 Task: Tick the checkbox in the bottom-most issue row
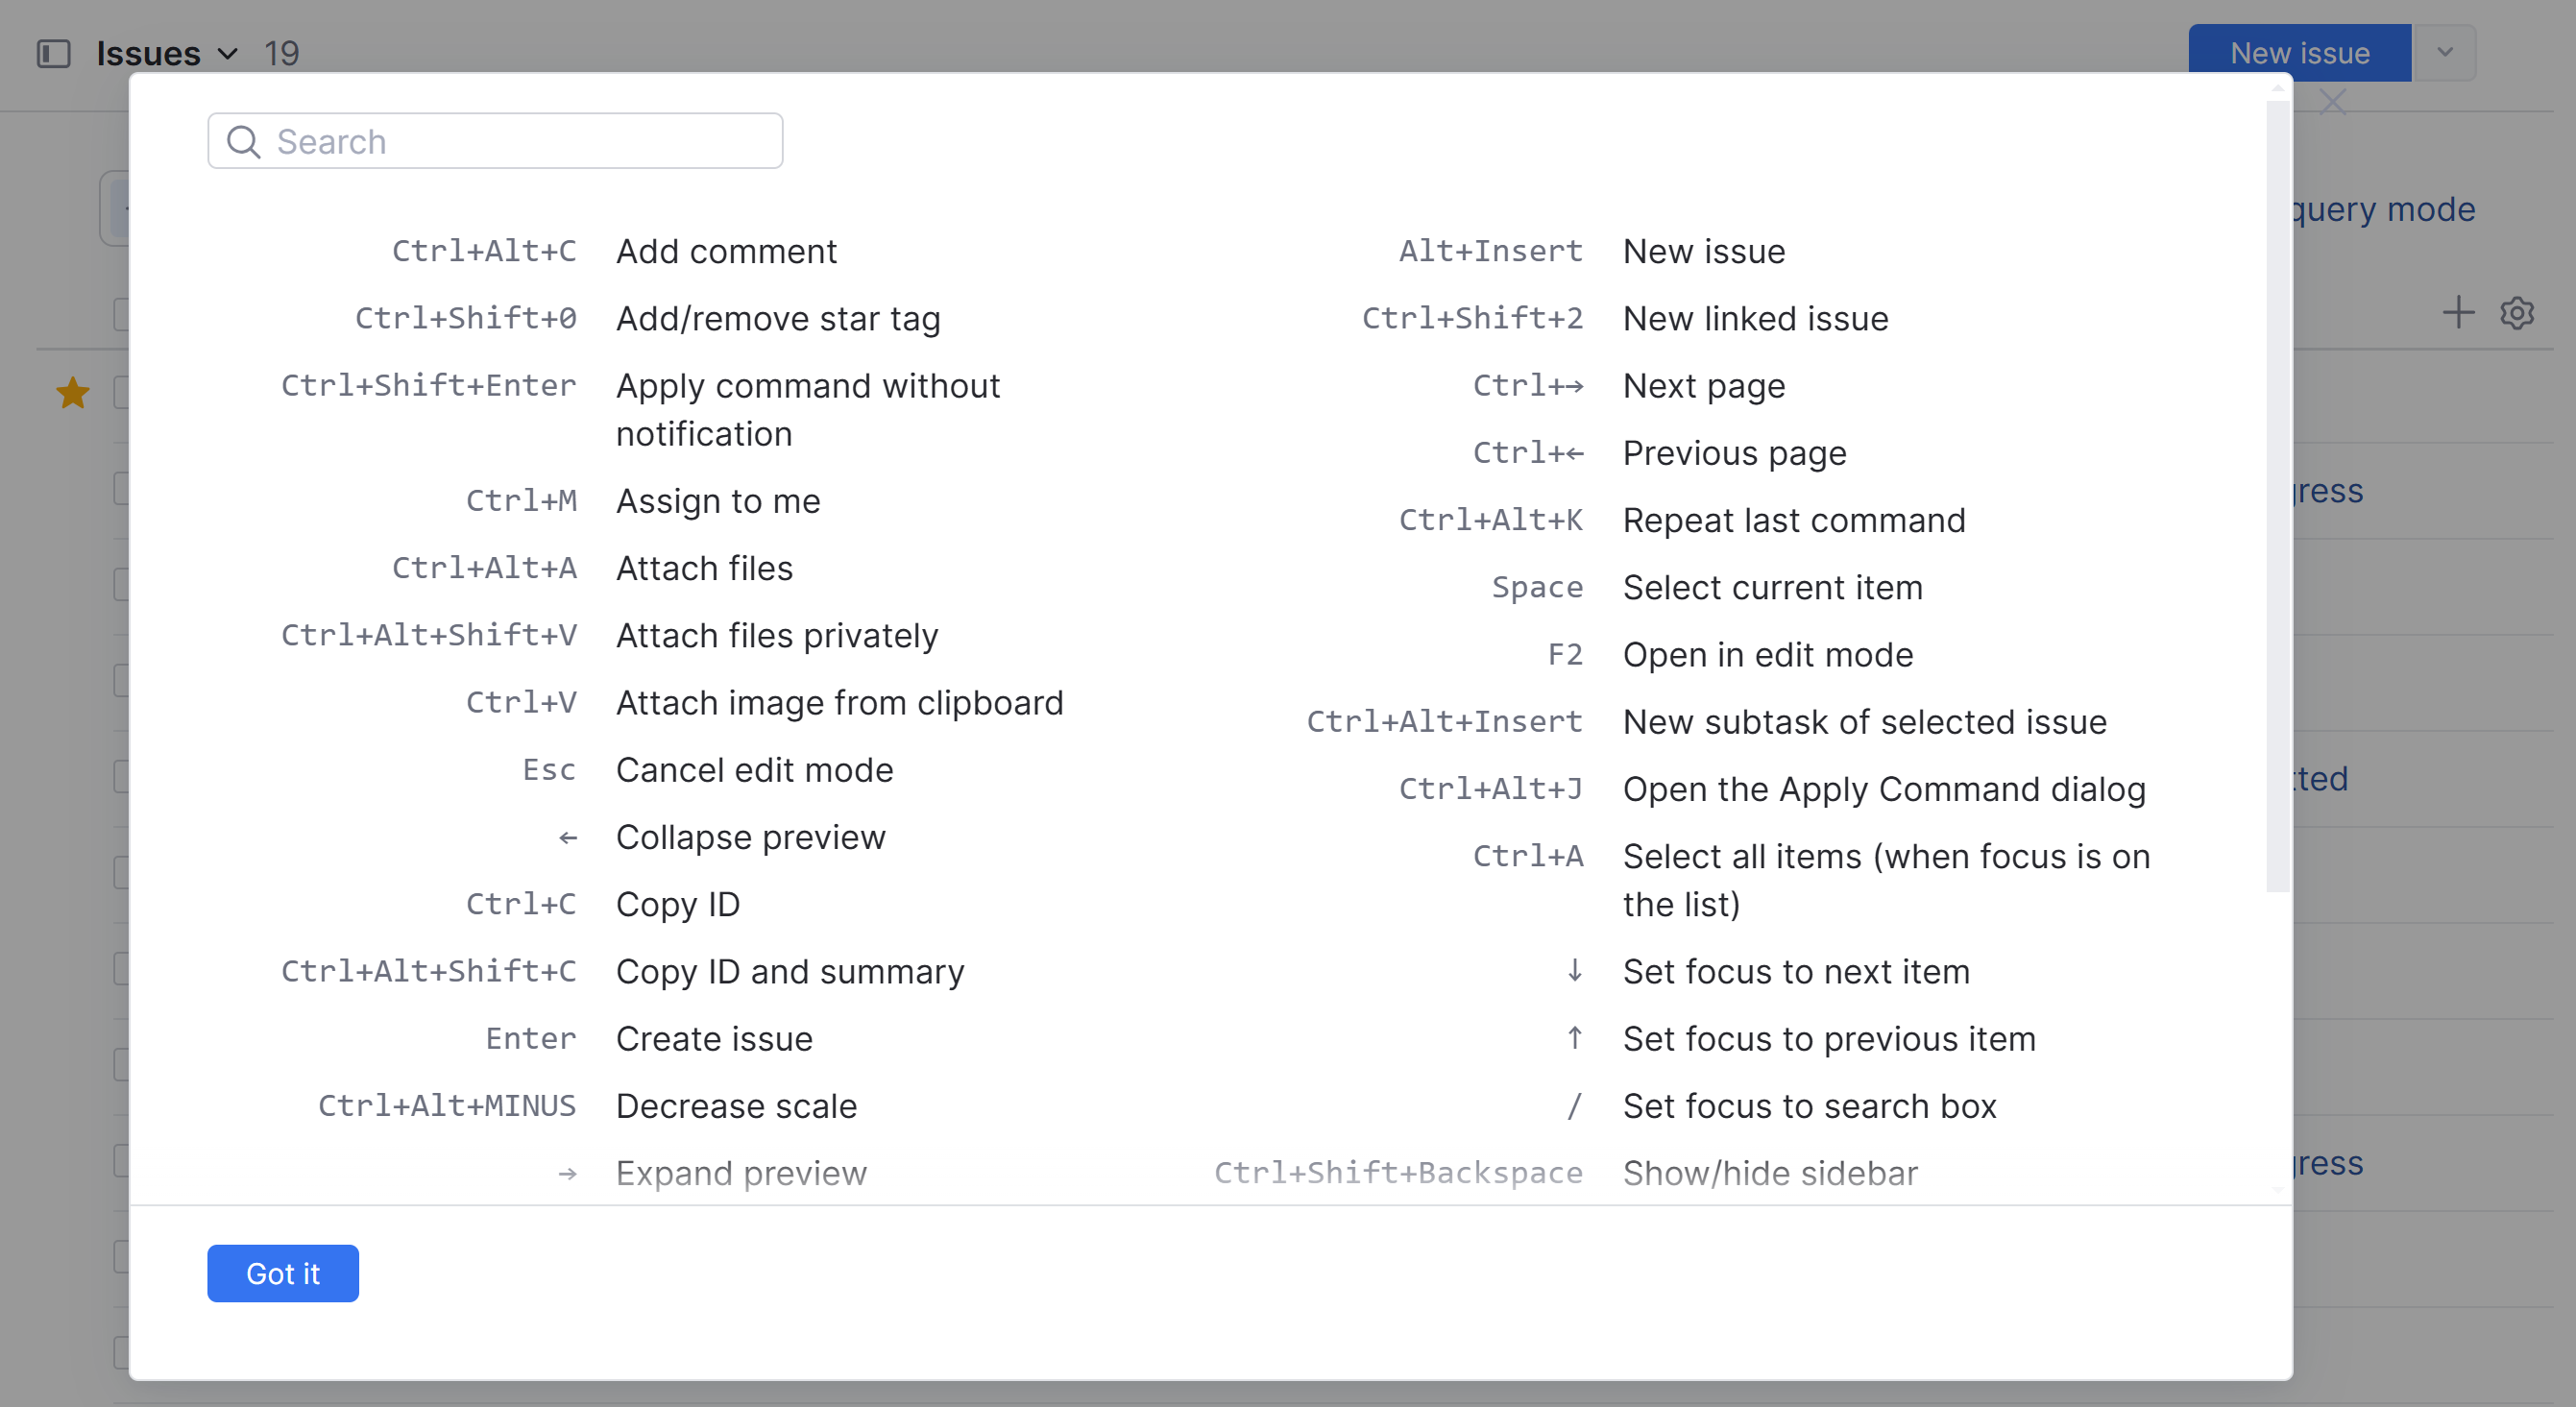pyautogui.click(x=121, y=1351)
